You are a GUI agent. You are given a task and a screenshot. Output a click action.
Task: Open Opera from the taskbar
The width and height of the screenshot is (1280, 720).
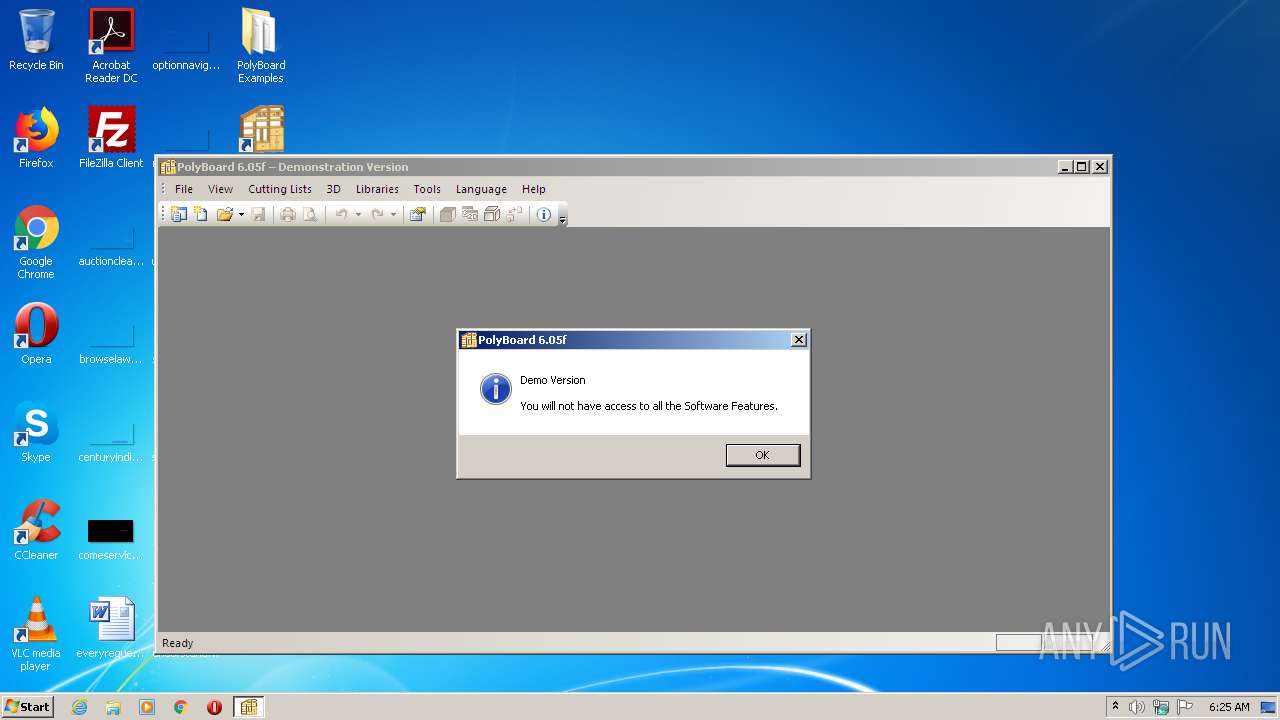[214, 707]
